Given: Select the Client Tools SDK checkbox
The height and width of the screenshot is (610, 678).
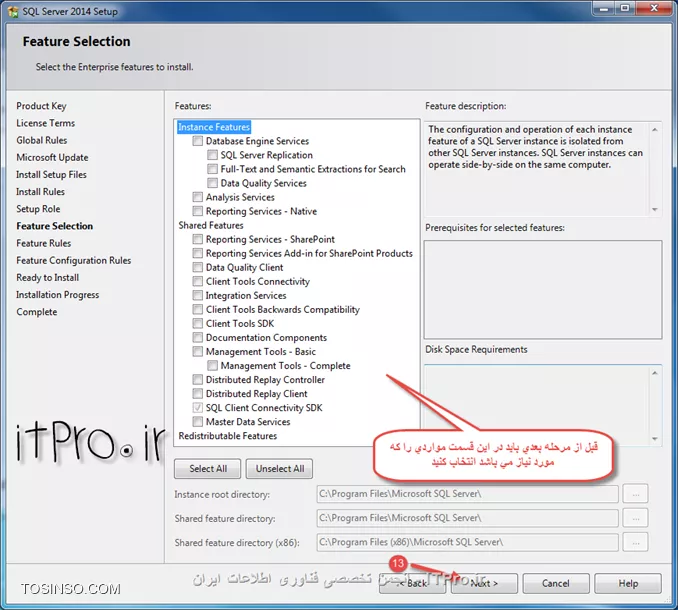Looking at the screenshot, I should coord(198,323).
